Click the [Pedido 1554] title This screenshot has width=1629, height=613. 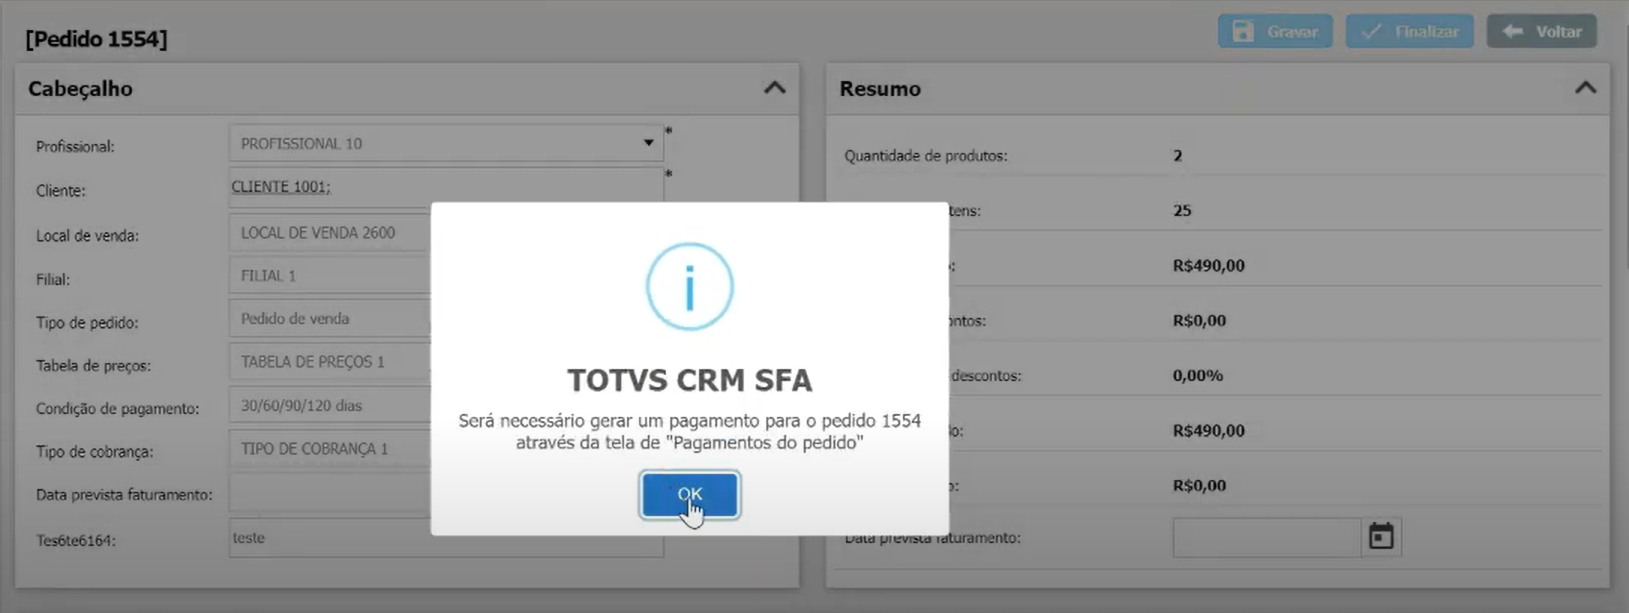tap(97, 39)
